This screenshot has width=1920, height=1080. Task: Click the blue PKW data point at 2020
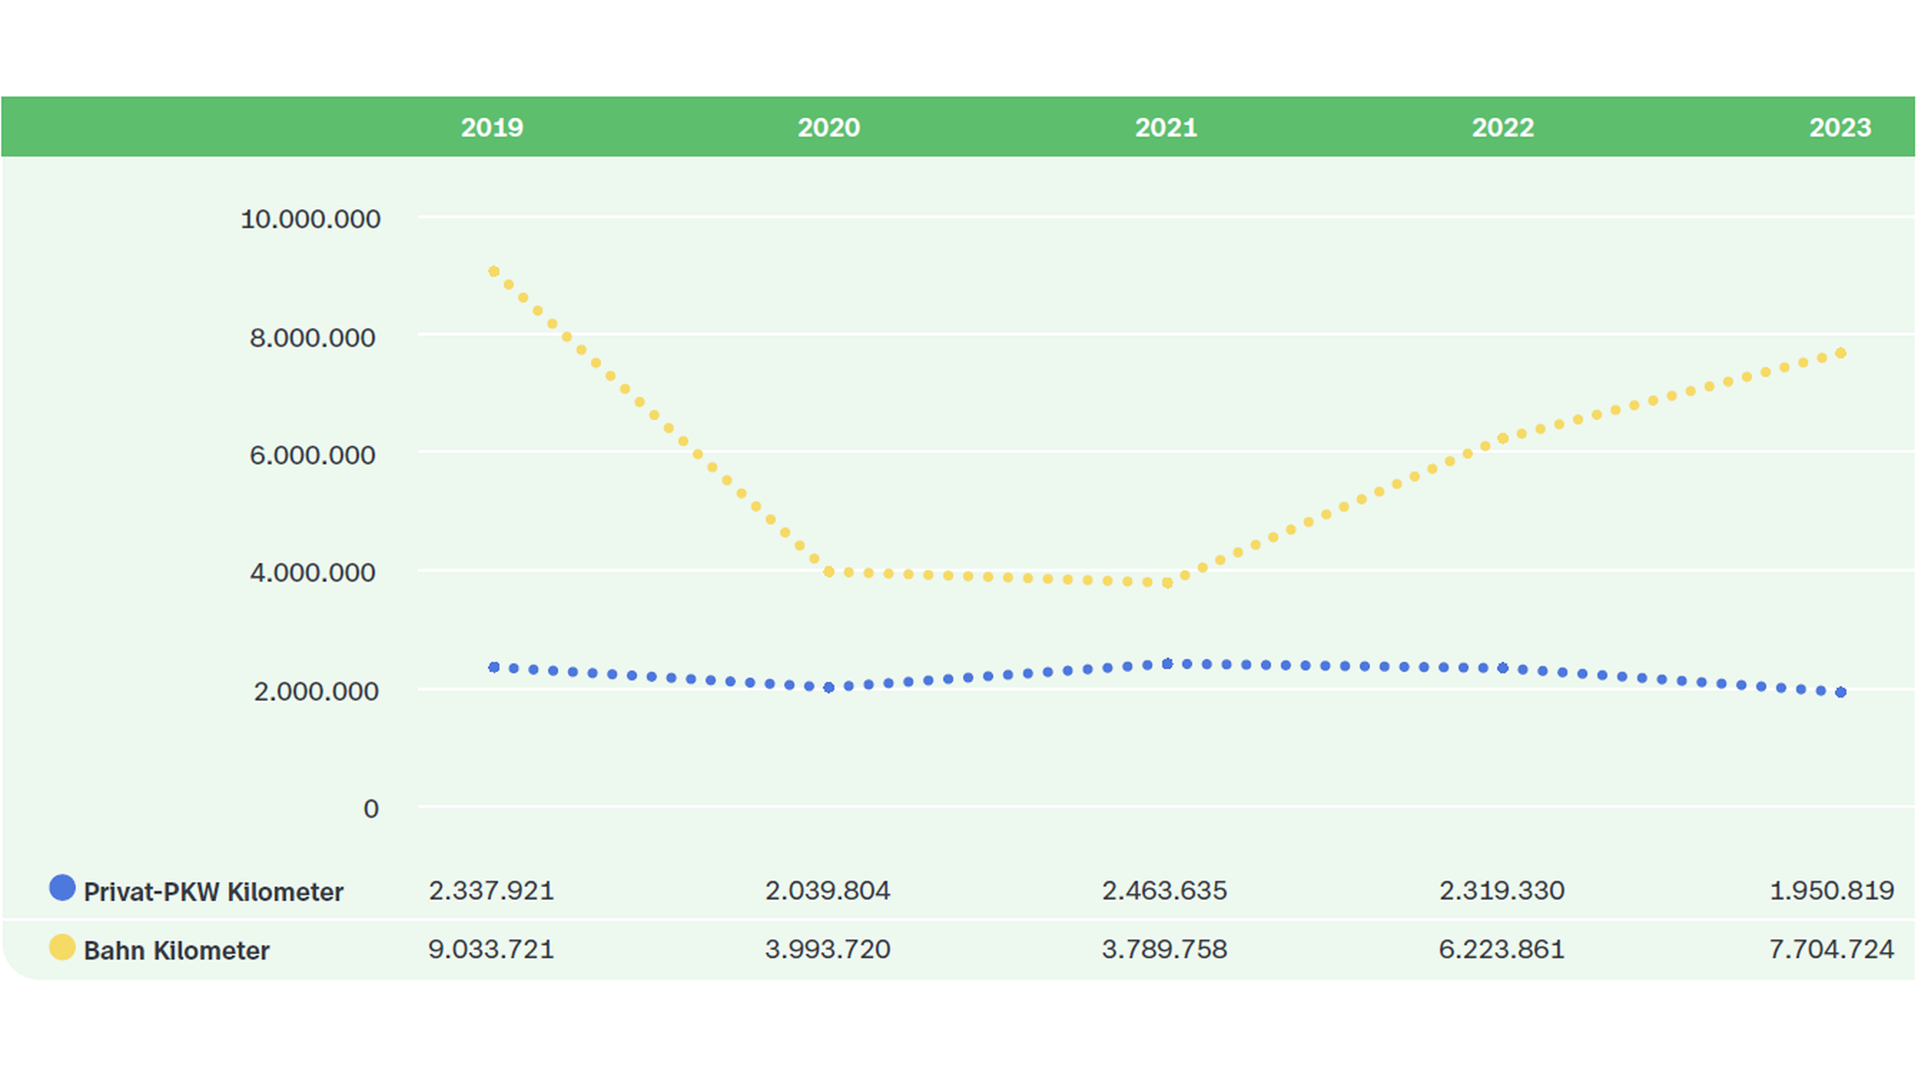829,687
